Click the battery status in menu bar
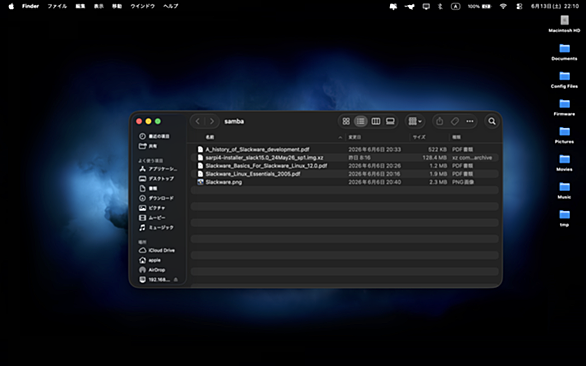Viewport: 586px width, 366px height. pos(479,6)
